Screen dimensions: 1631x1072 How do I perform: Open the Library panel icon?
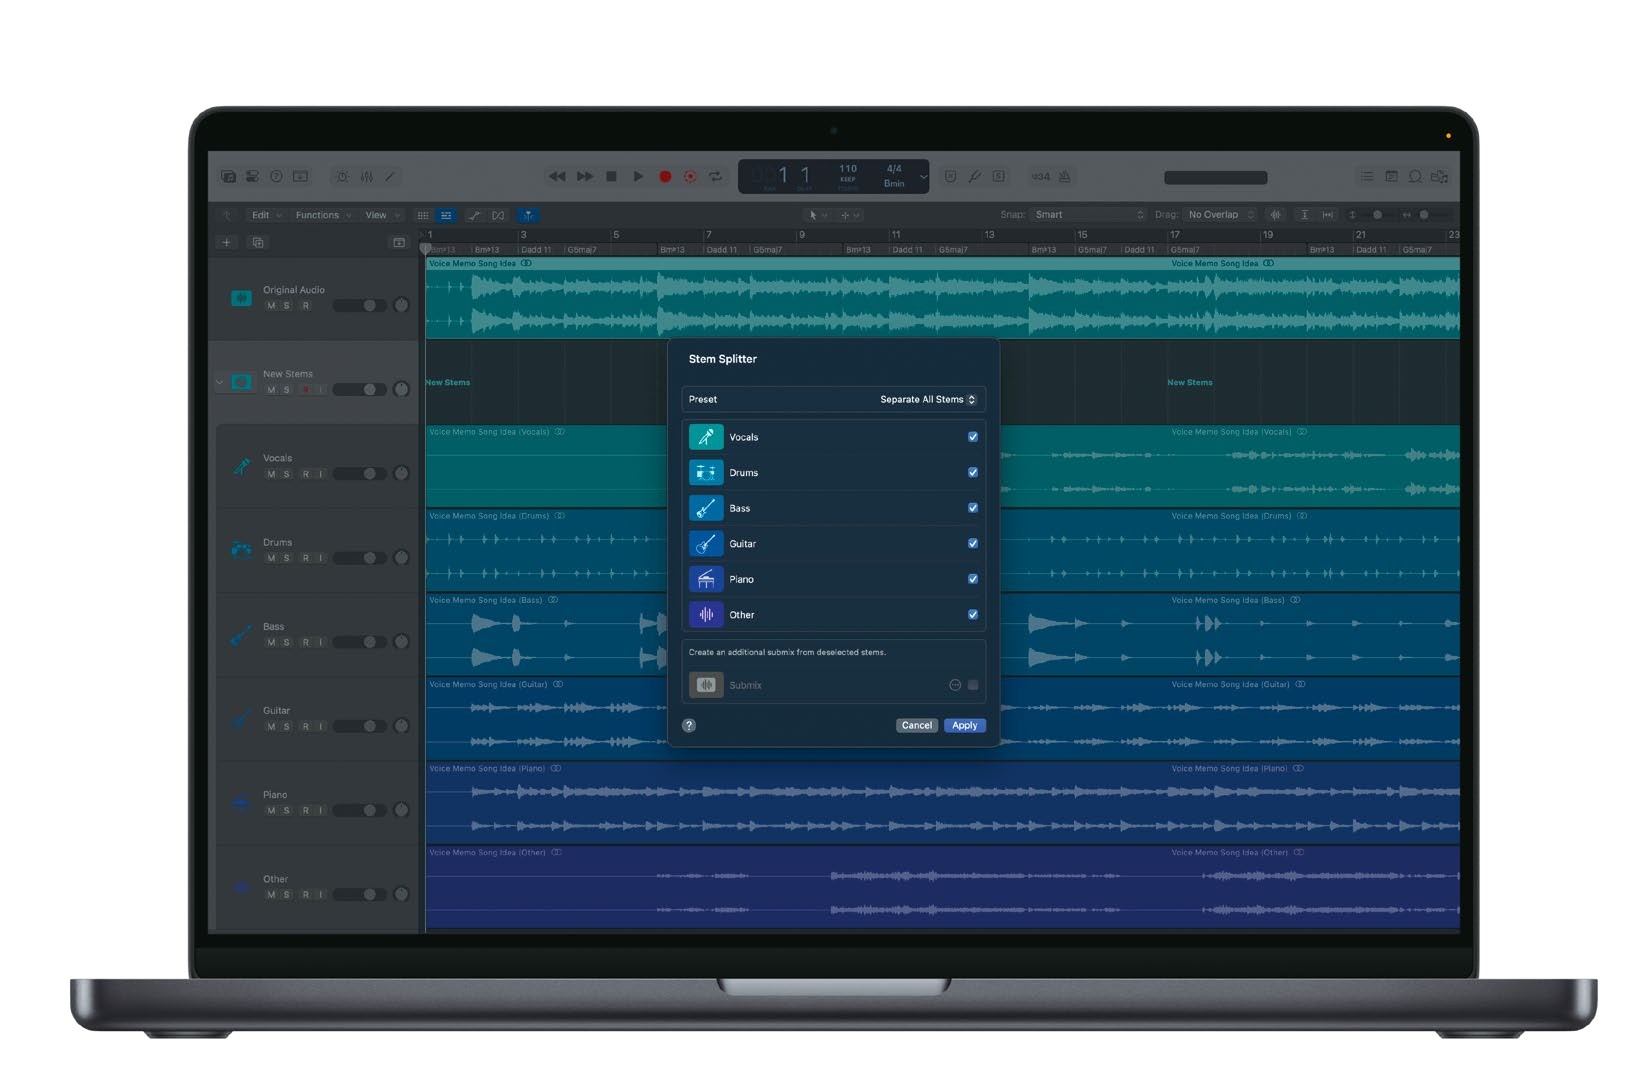(228, 176)
